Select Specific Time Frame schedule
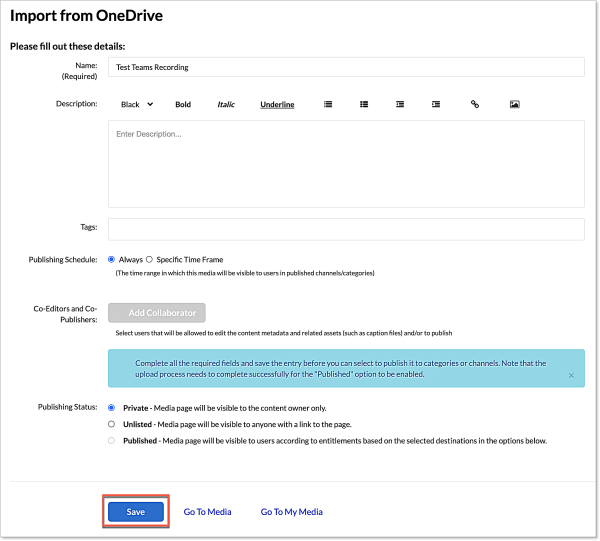 pyautogui.click(x=149, y=259)
